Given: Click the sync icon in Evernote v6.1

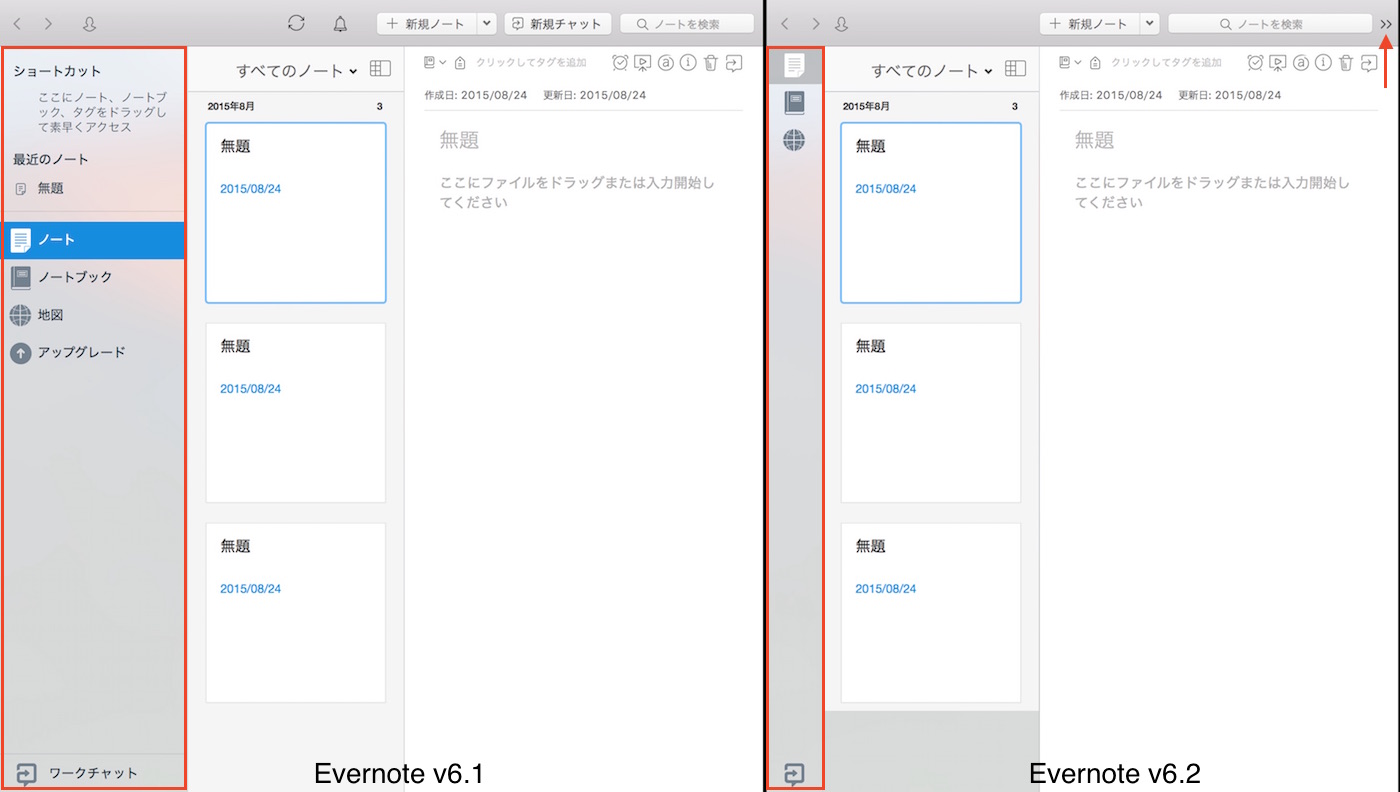Looking at the screenshot, I should point(296,23).
